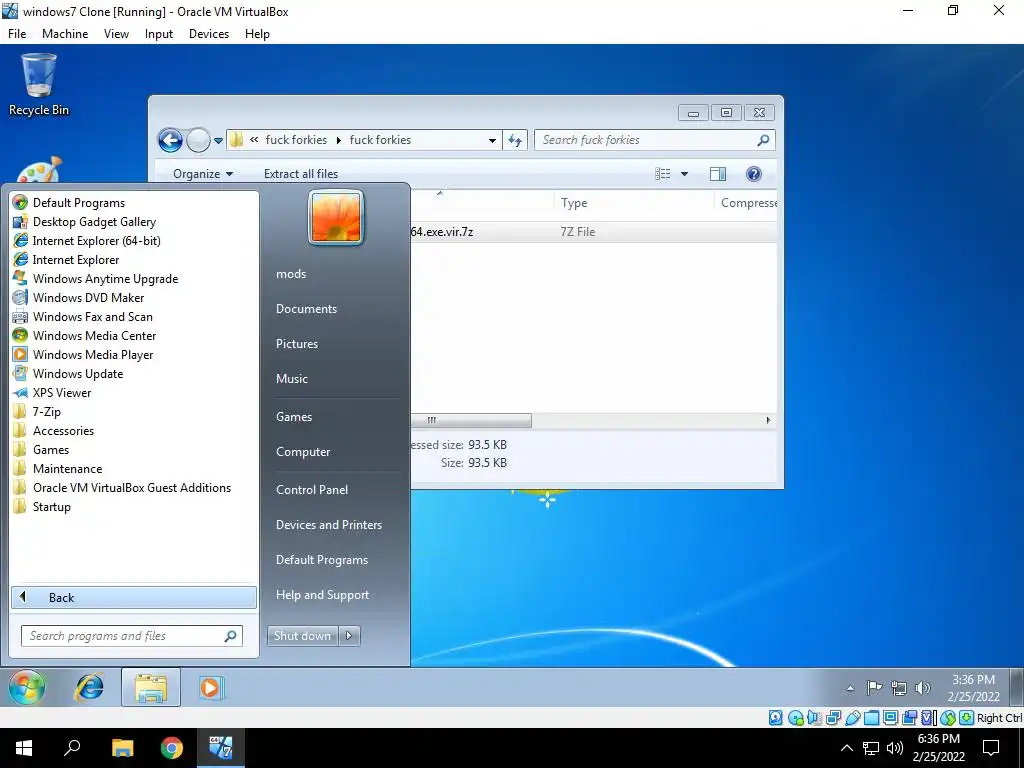Screen dimensions: 1024x768
Task: Open the Organize dropdown menu
Action: tap(202, 174)
